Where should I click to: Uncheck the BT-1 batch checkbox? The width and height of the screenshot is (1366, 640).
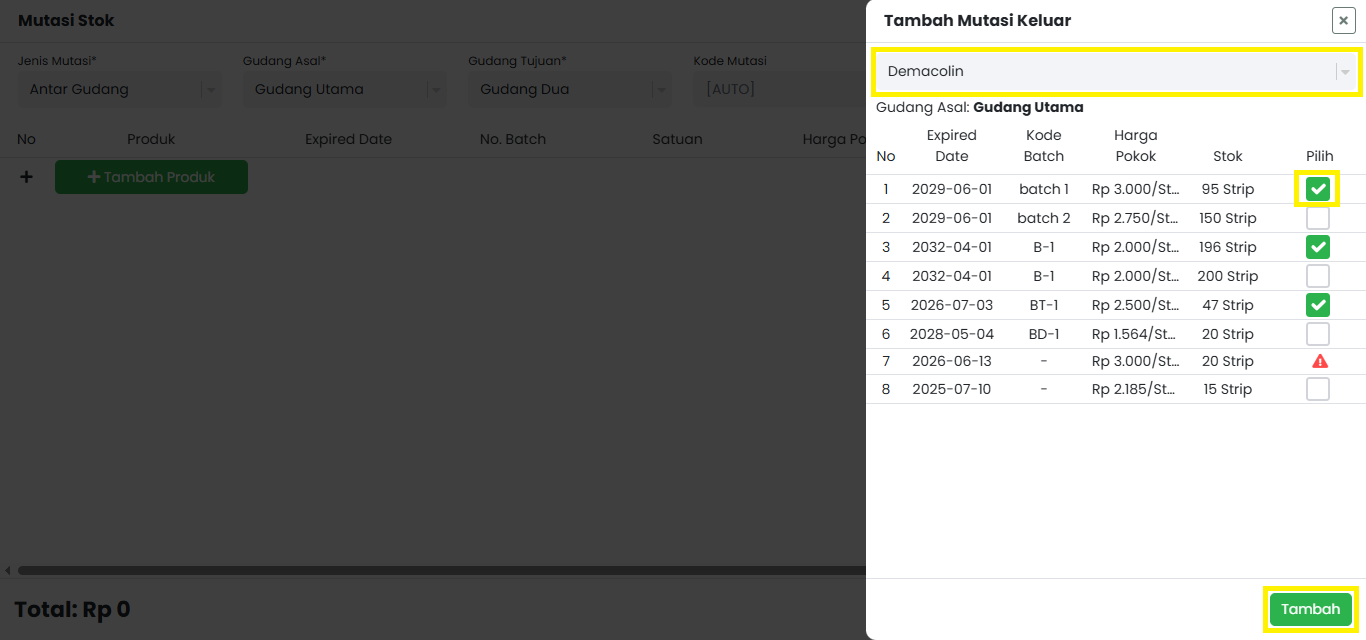[x=1318, y=305]
